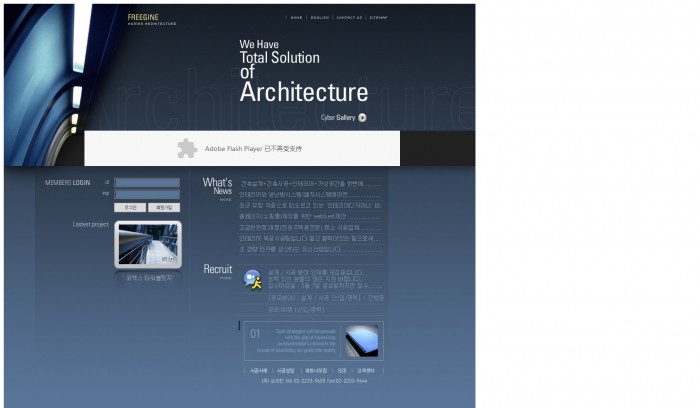Focus the members login password field
The width and height of the screenshot is (700, 408).
point(147,194)
